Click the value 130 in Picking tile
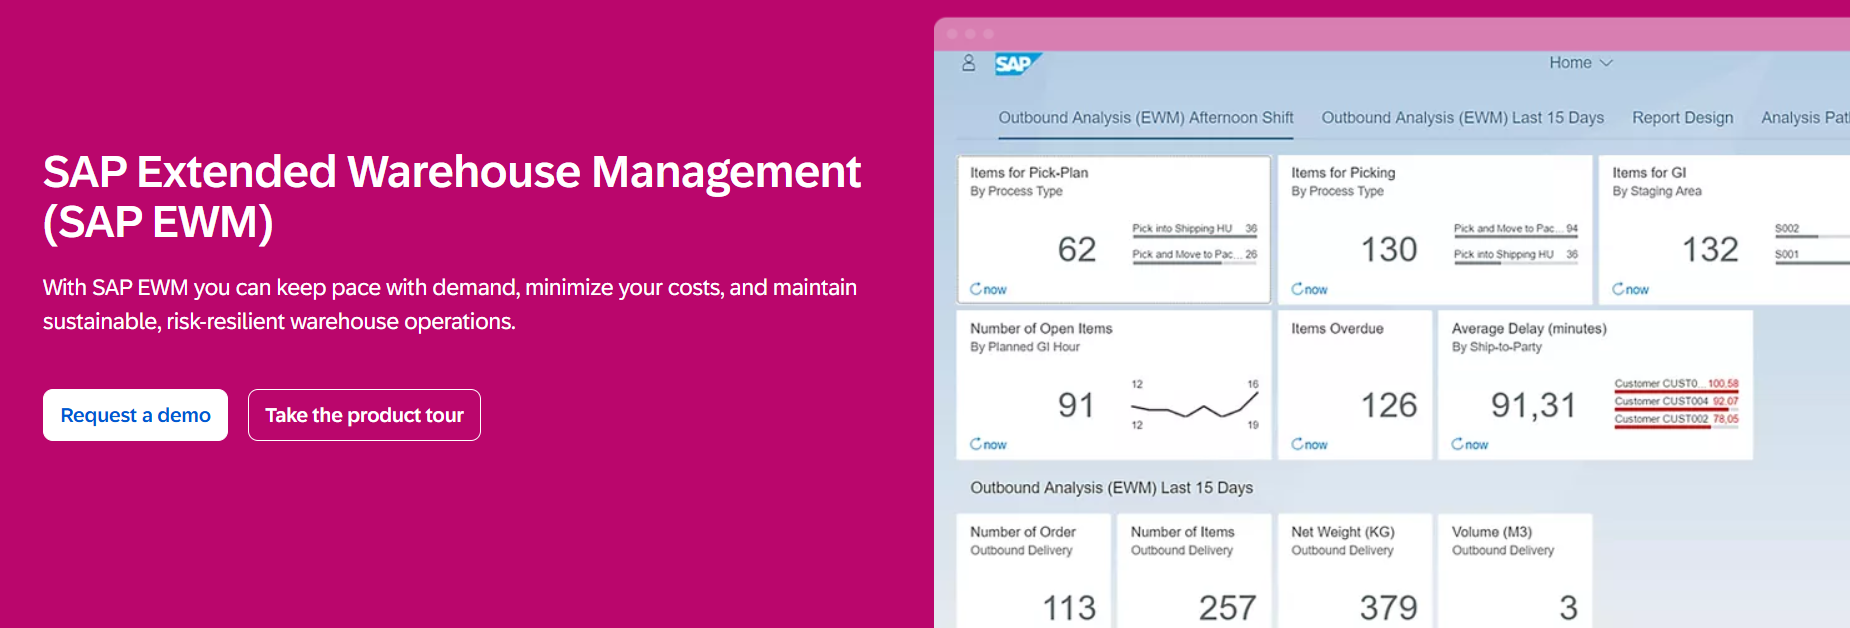The width and height of the screenshot is (1850, 628). [1389, 249]
